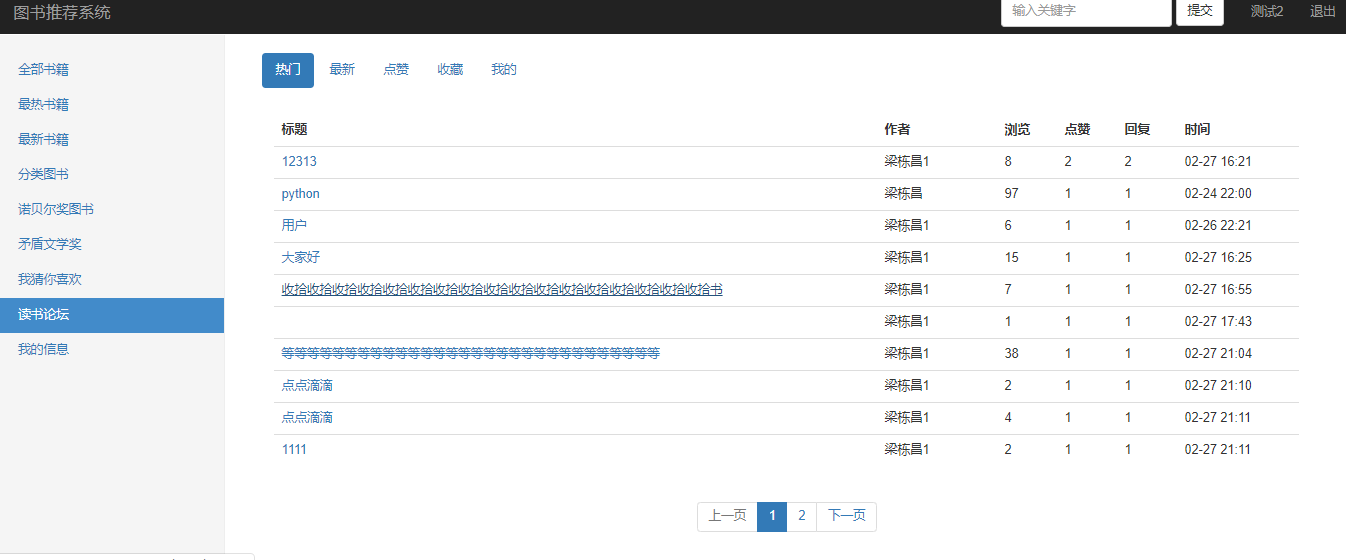Image resolution: width=1346 pixels, height=560 pixels.
Task: Open 我的信息 in the sidebar
Action: coord(43,349)
